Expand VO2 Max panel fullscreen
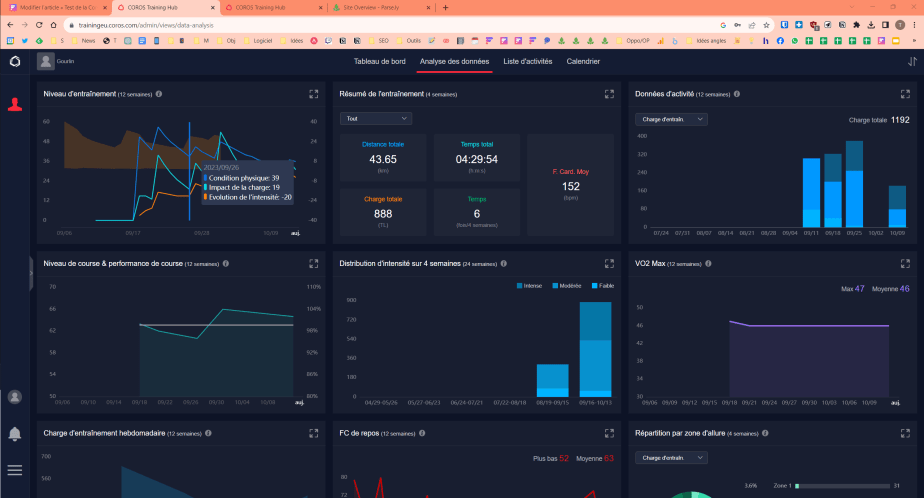The image size is (924, 498). tap(905, 263)
